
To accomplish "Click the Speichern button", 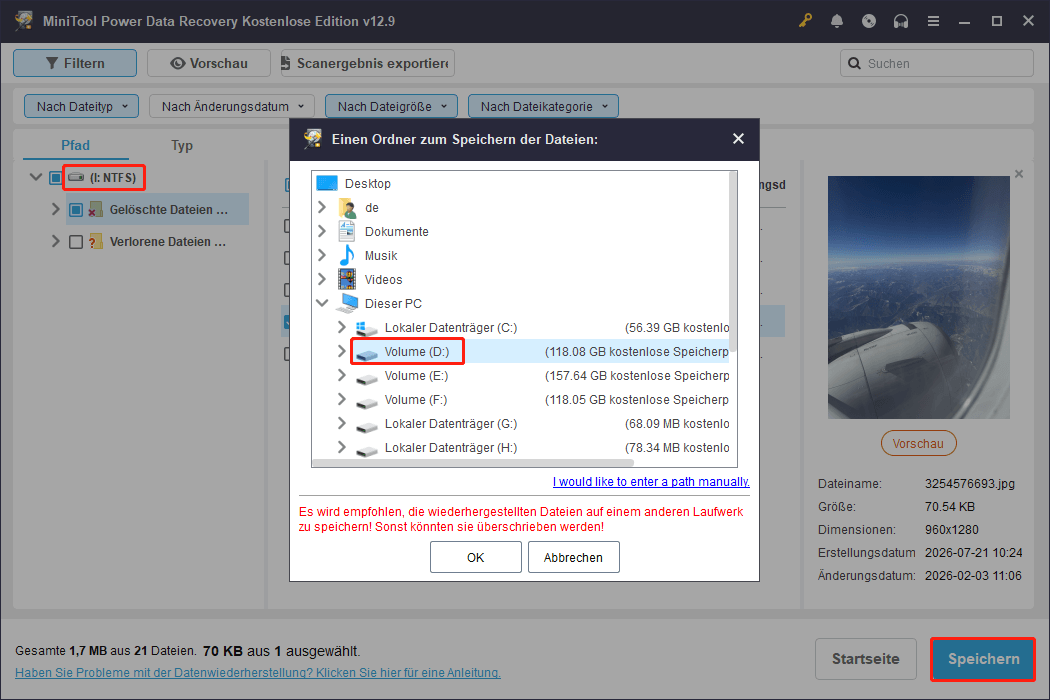I will 983,659.
